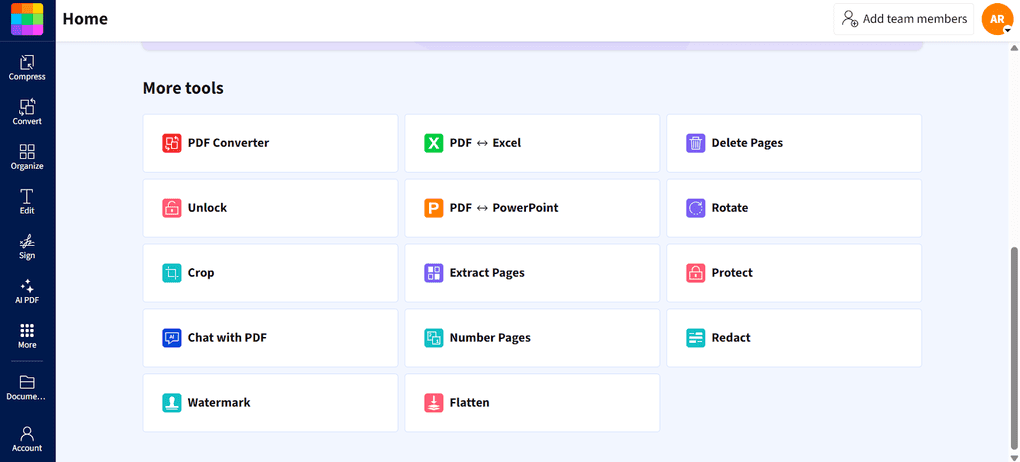1020x462 pixels.
Task: Click the Chat with PDF icon
Action: point(172,338)
